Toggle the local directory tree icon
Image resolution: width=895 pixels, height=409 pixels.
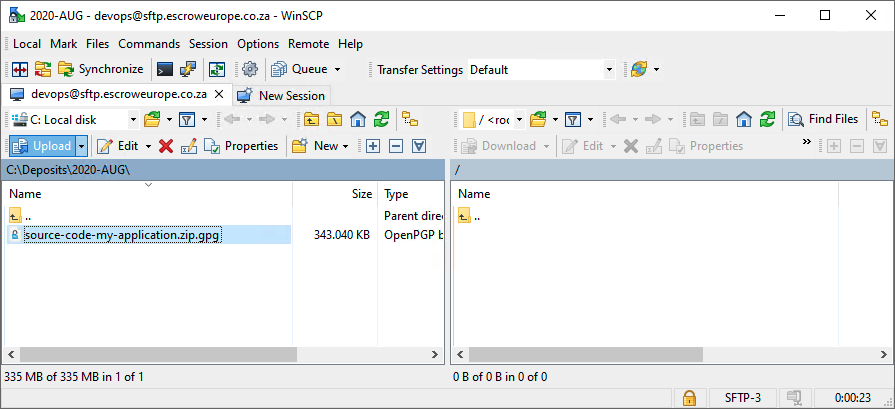pyautogui.click(x=410, y=120)
